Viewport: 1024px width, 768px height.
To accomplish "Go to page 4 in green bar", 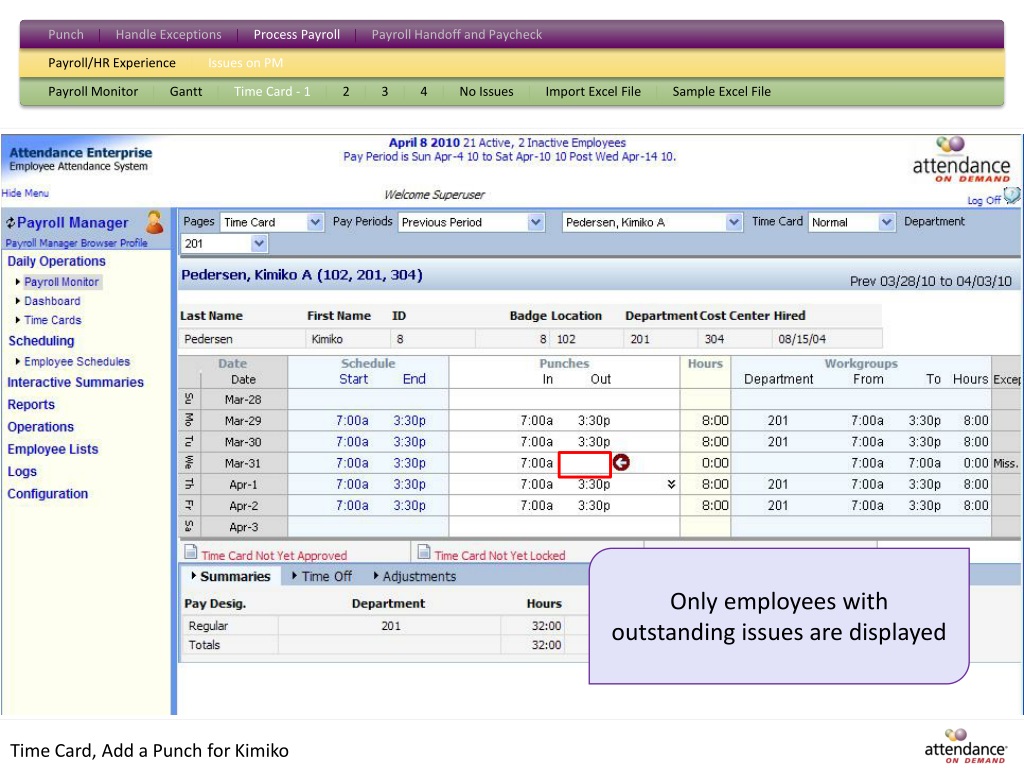I will click(423, 91).
